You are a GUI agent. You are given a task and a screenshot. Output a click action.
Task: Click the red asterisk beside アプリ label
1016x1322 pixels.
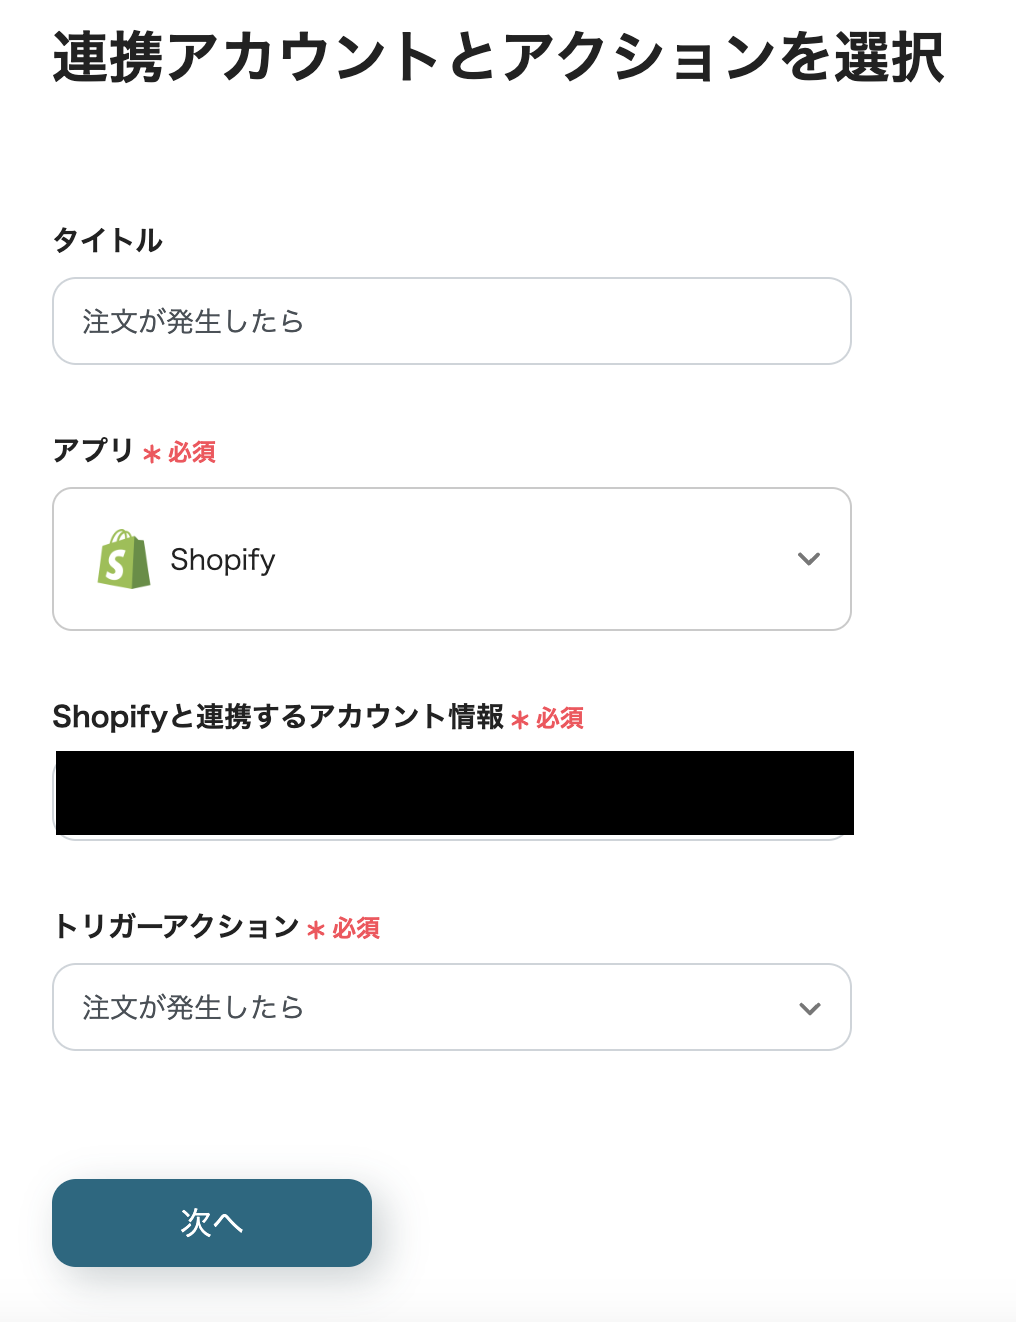[150, 453]
